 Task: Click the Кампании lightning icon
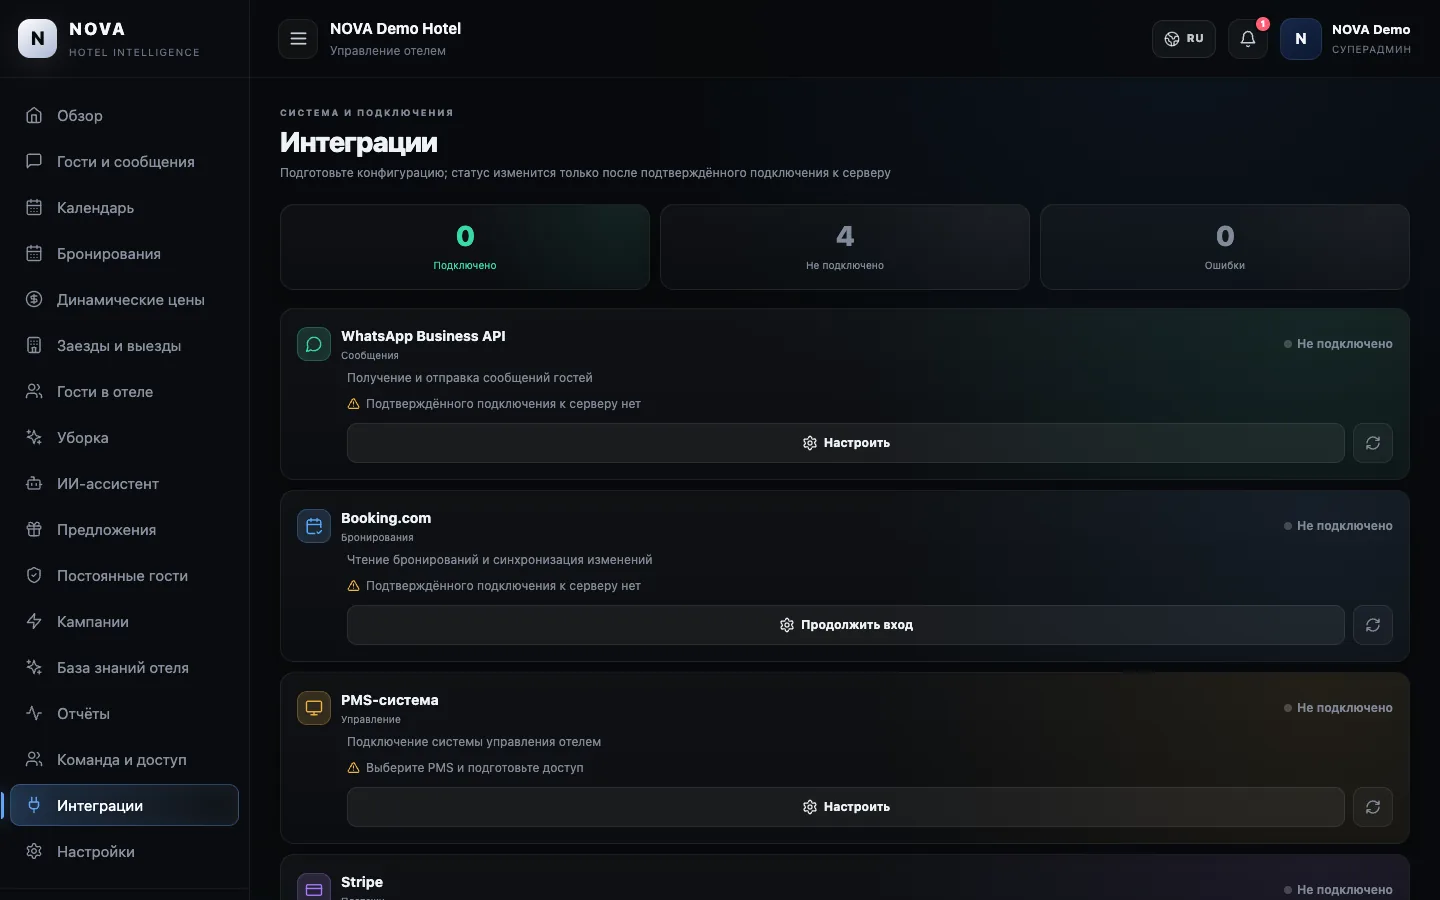click(x=34, y=621)
